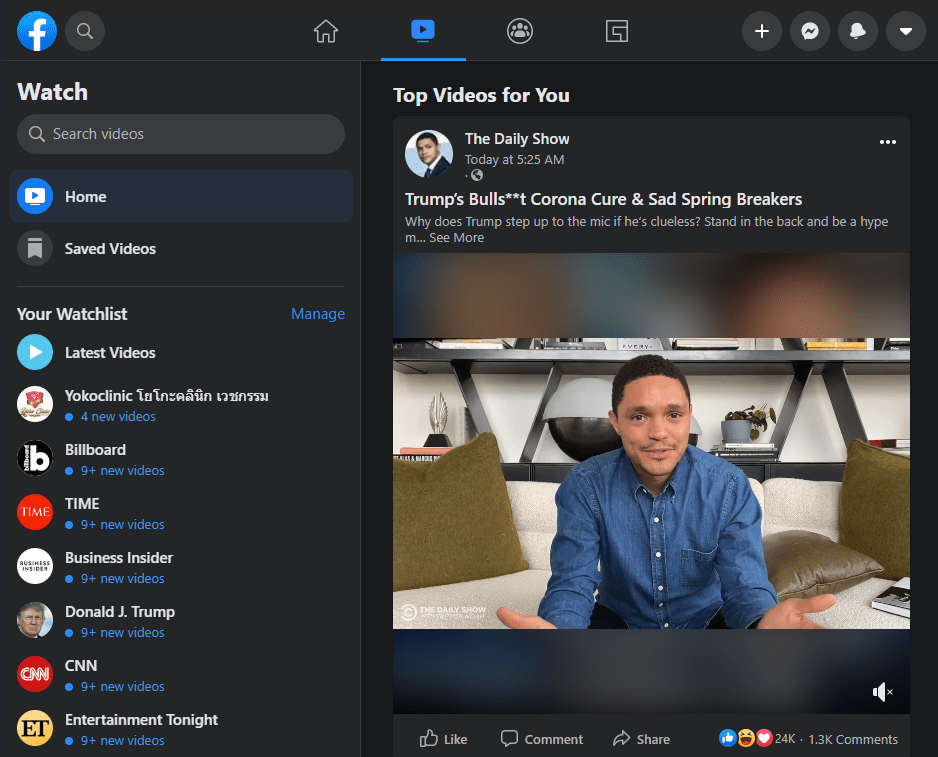Viewport: 938px width, 757px height.
Task: Open TIME in the watchlist
Action: (x=181, y=513)
